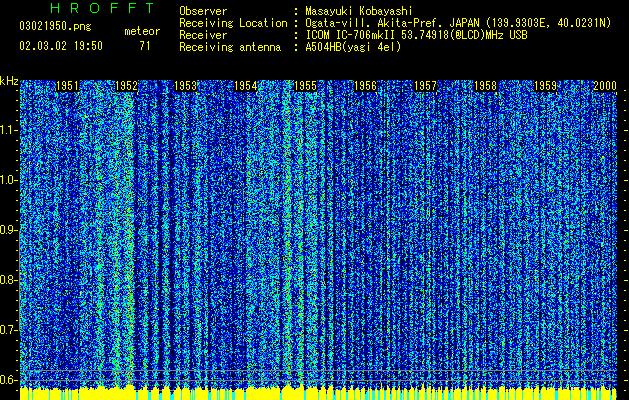This screenshot has width=629, height=400.
Task: Click the 1954 time marker
Action: 246,86
